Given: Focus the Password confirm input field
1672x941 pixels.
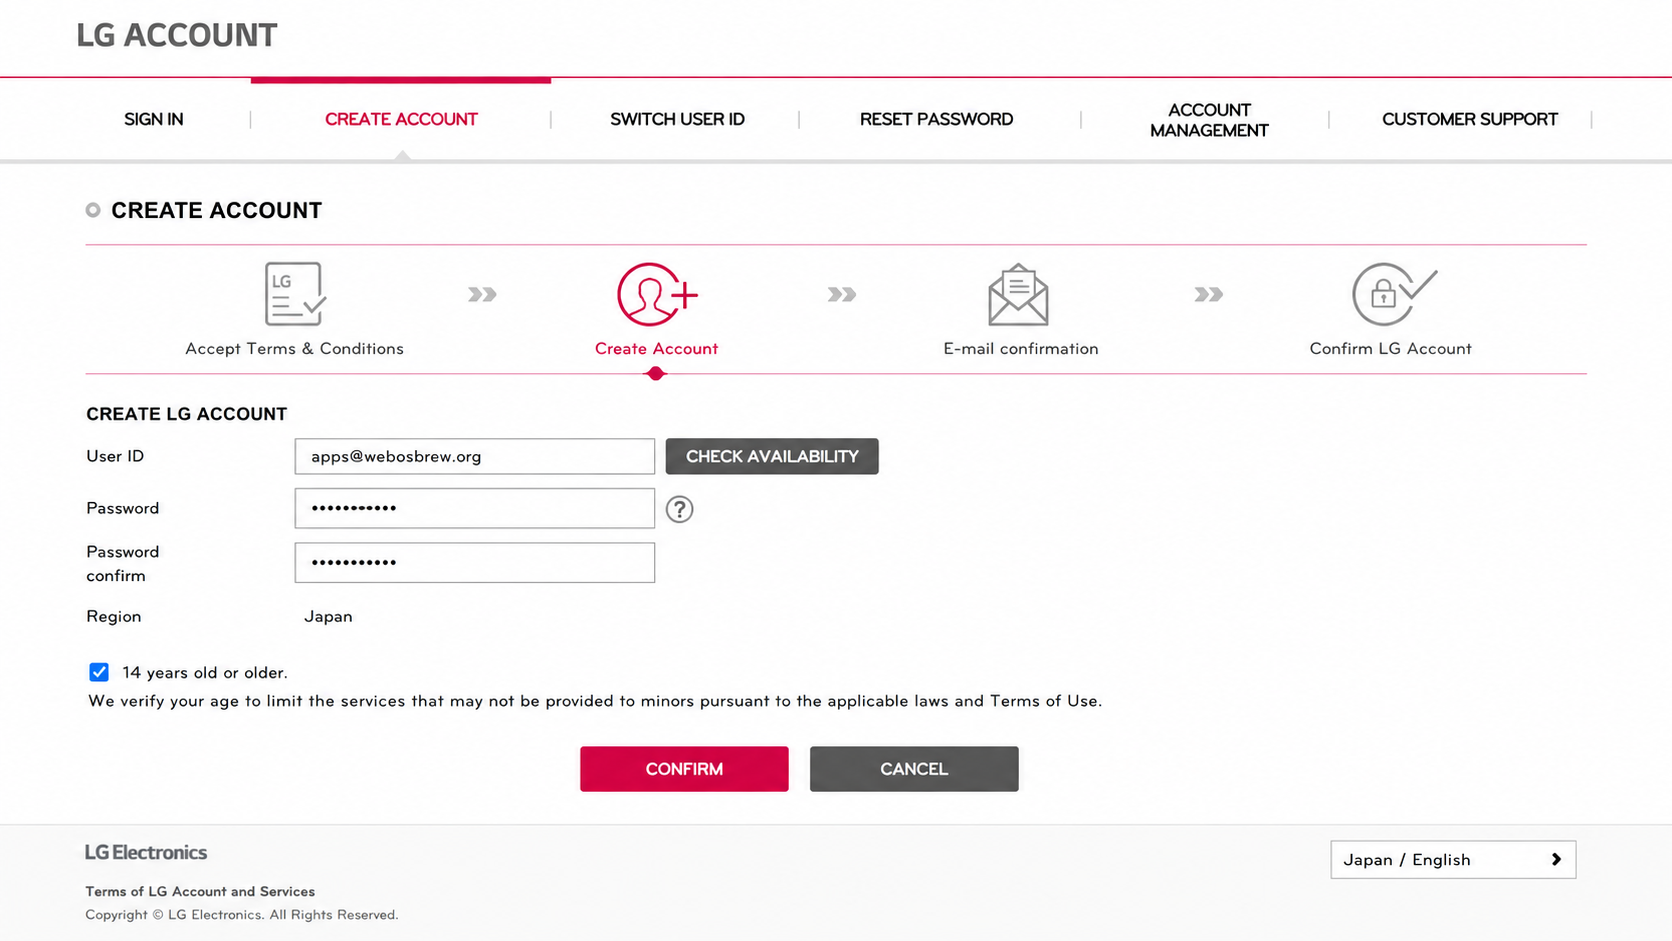Looking at the screenshot, I should pyautogui.click(x=475, y=562).
